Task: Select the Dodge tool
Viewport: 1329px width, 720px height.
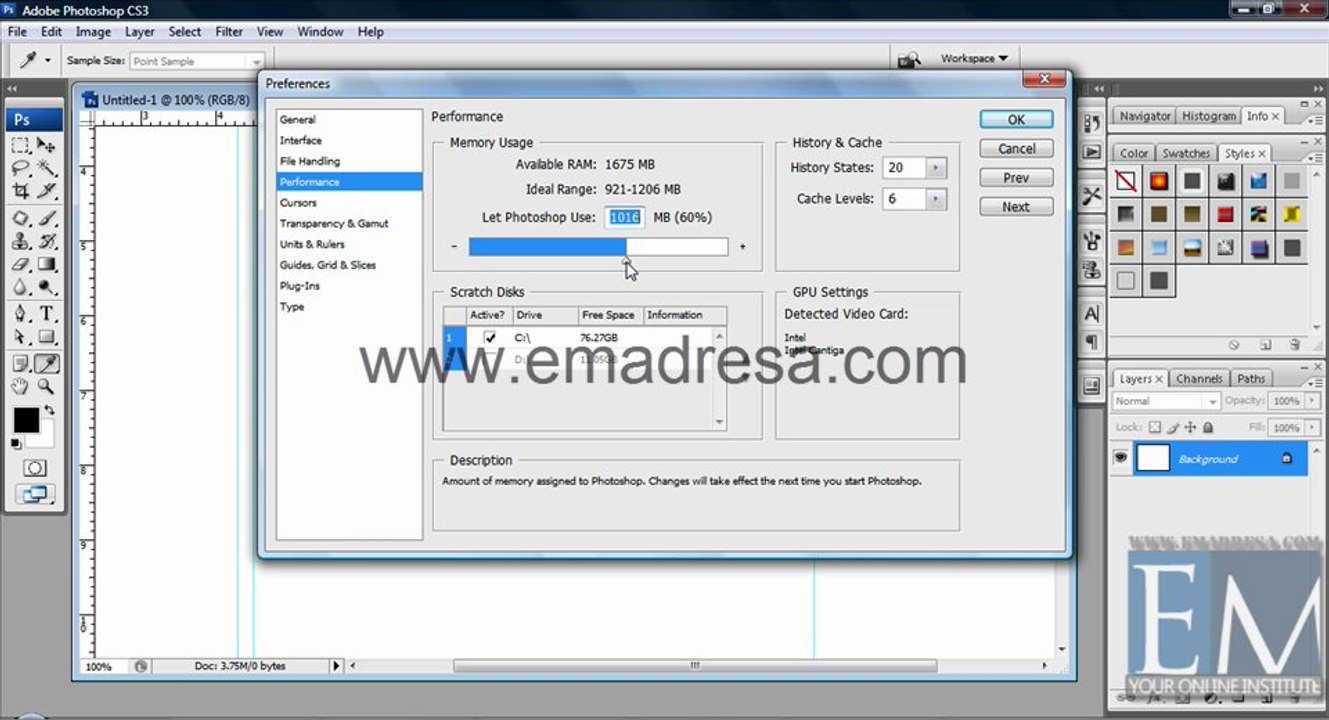Action: (46, 287)
